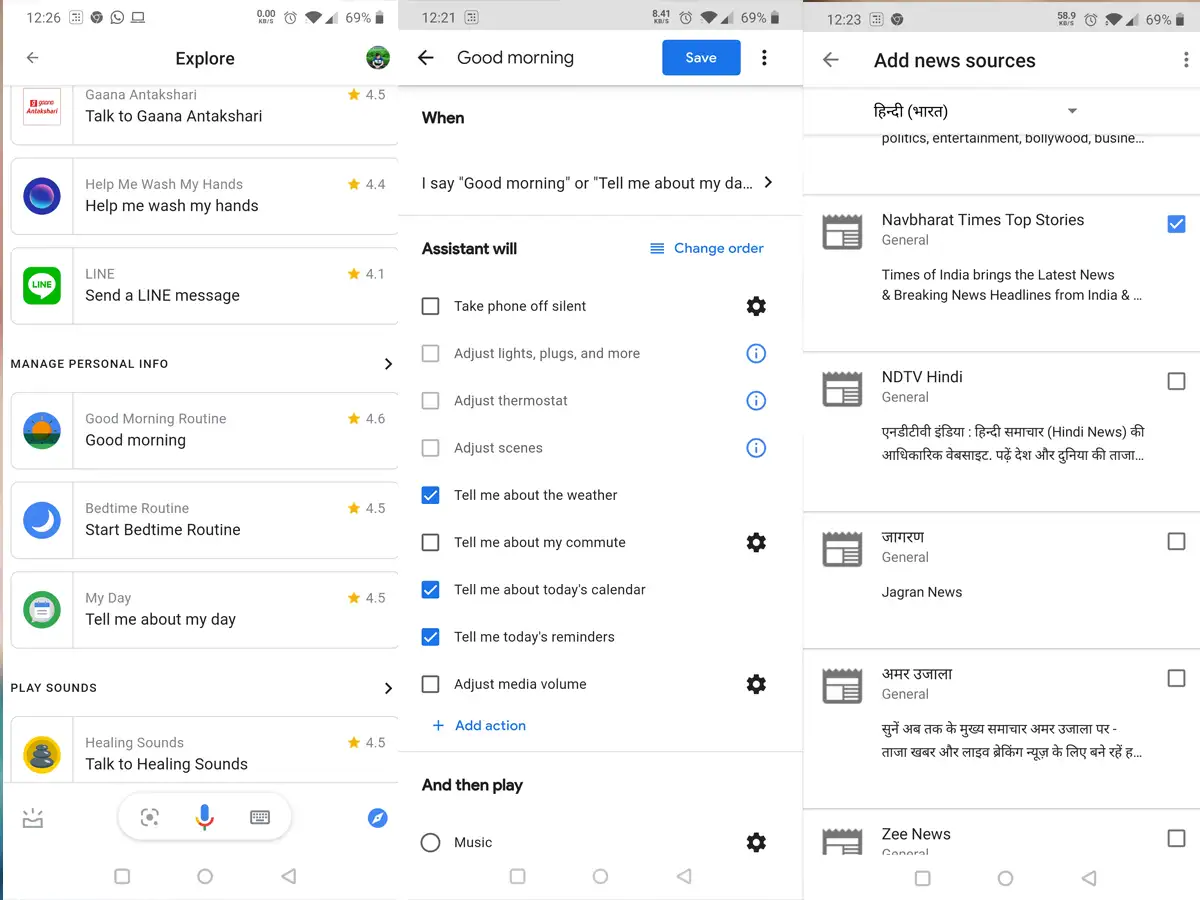Open overflow menu on Add news sources
This screenshot has height=900, width=1200.
[x=1186, y=60]
